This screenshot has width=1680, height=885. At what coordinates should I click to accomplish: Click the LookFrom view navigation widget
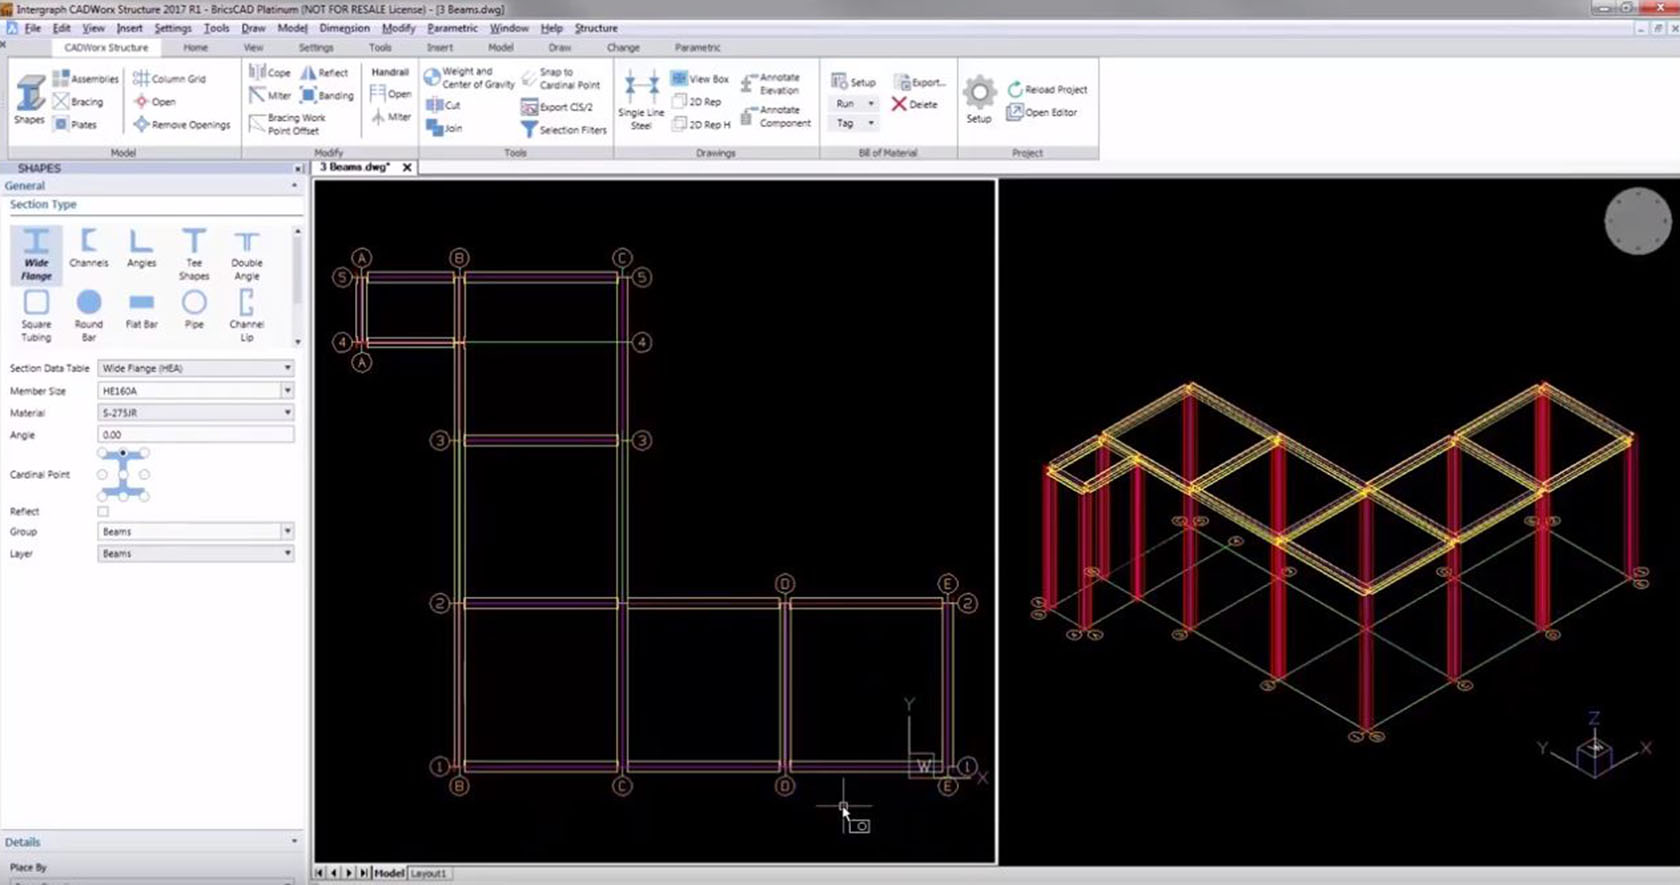(x=1637, y=221)
